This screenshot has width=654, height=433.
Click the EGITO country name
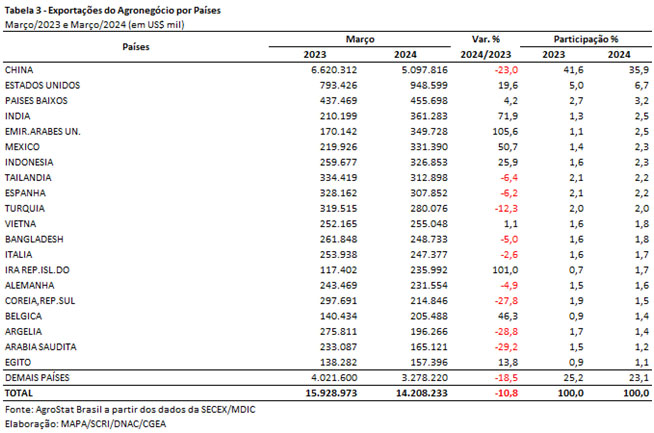(18, 363)
